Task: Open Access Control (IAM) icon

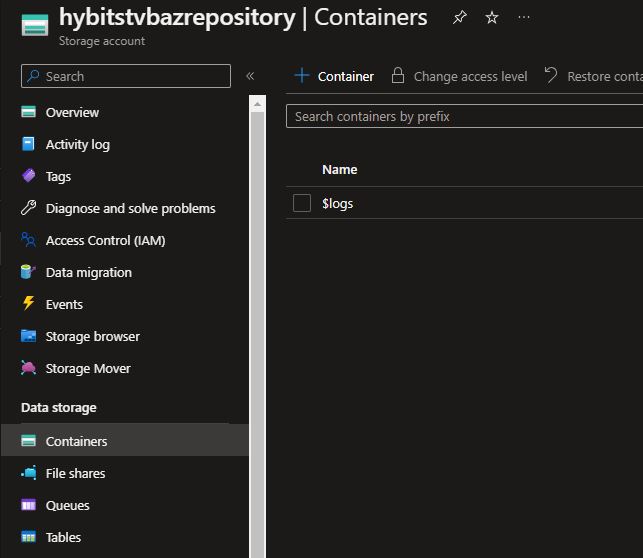Action: [x=28, y=240]
